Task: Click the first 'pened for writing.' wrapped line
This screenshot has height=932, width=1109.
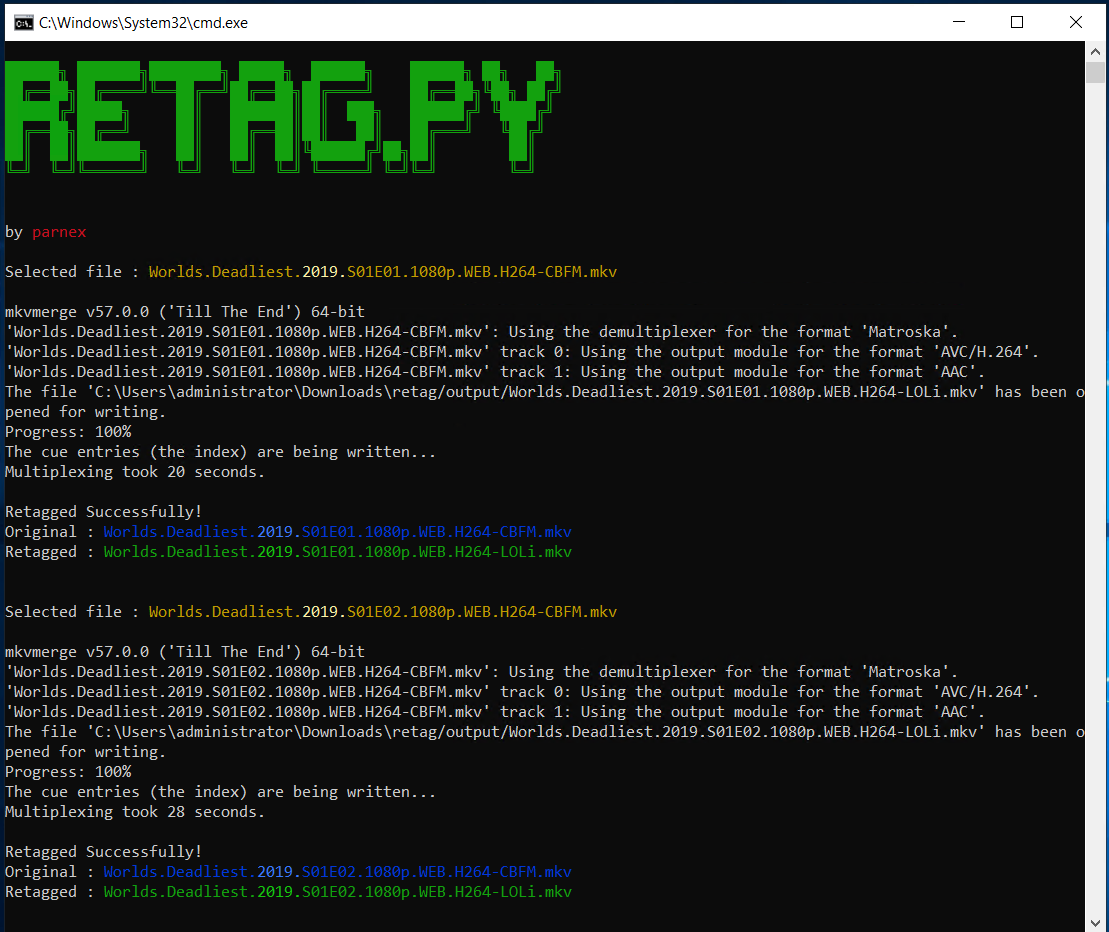Action: pos(86,412)
